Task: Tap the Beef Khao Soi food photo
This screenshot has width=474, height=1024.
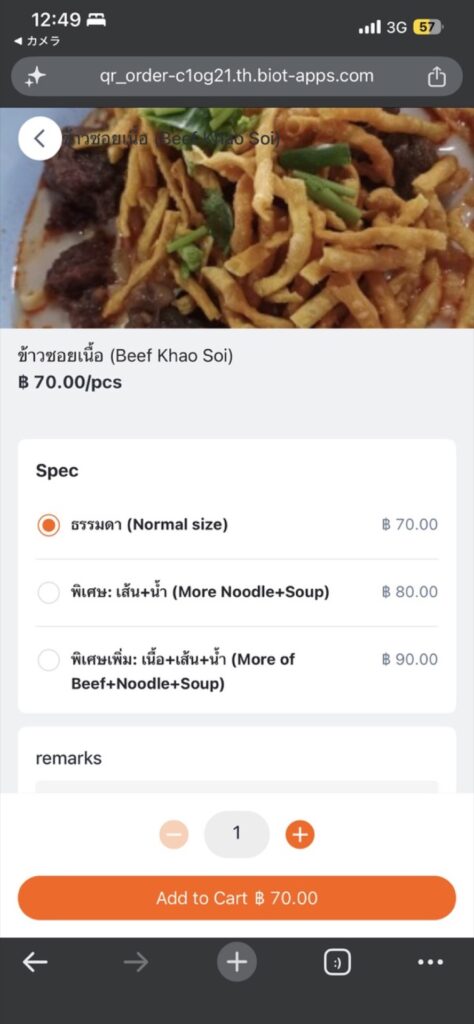Action: point(237,217)
